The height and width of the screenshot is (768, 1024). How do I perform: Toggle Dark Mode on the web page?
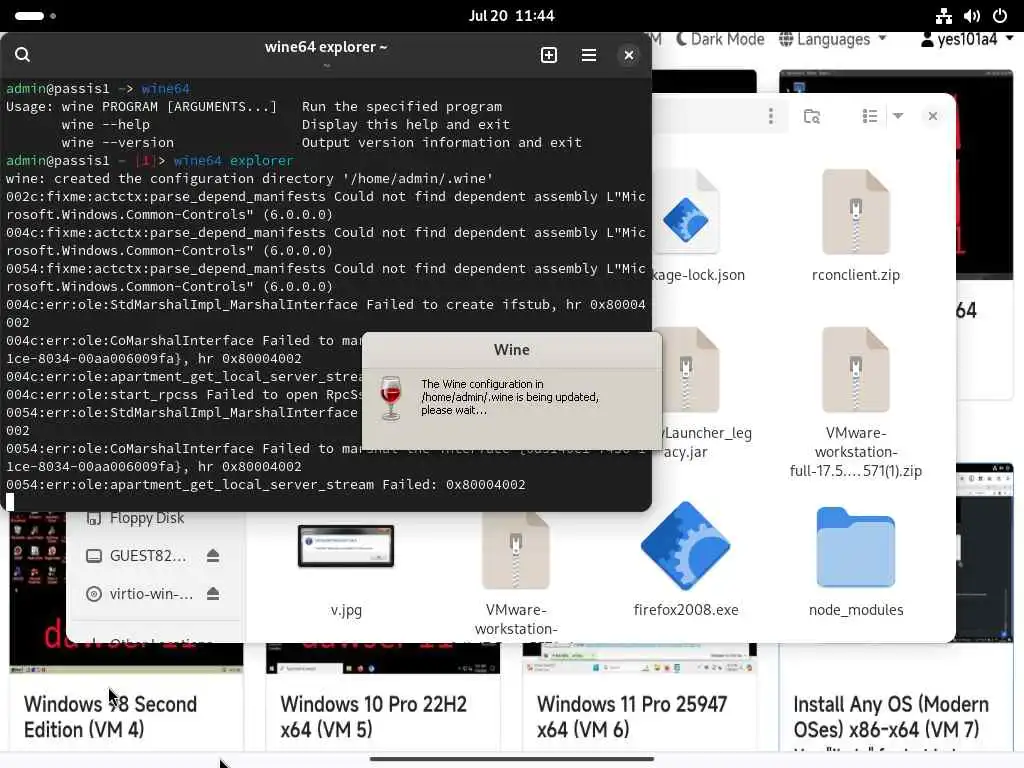720,39
